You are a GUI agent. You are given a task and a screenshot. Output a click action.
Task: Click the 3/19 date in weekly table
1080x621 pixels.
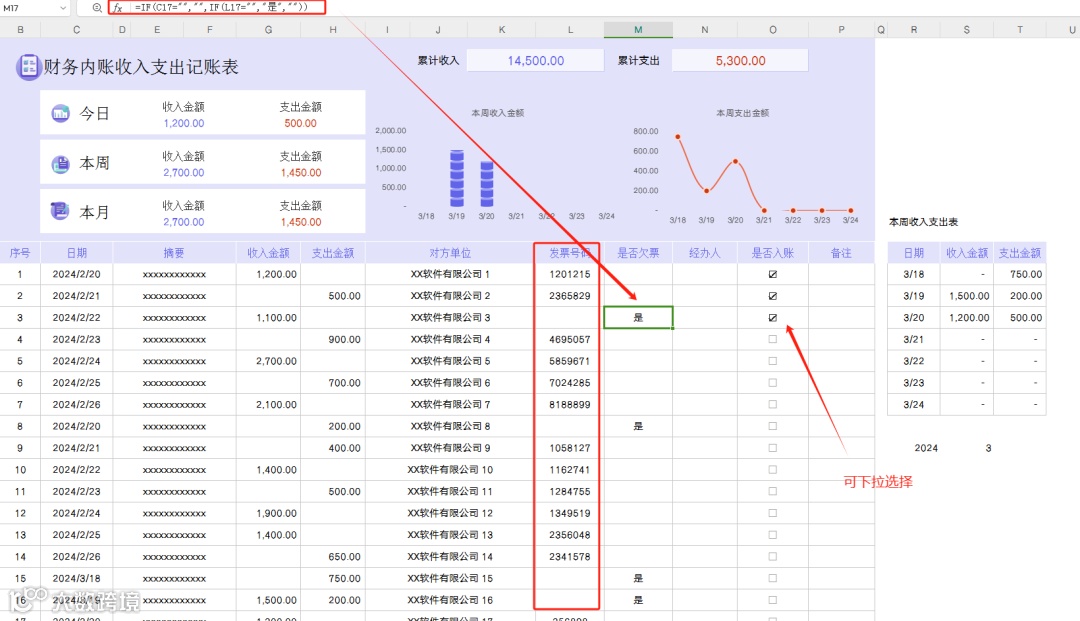tap(913, 296)
